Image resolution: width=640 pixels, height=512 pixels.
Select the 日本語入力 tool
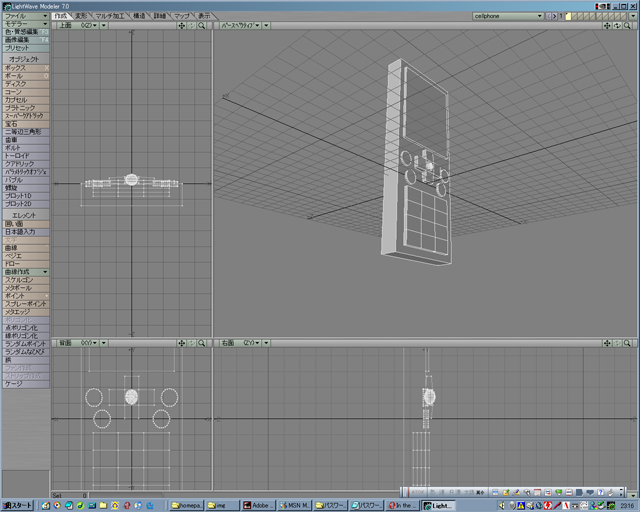pyautogui.click(x=26, y=232)
